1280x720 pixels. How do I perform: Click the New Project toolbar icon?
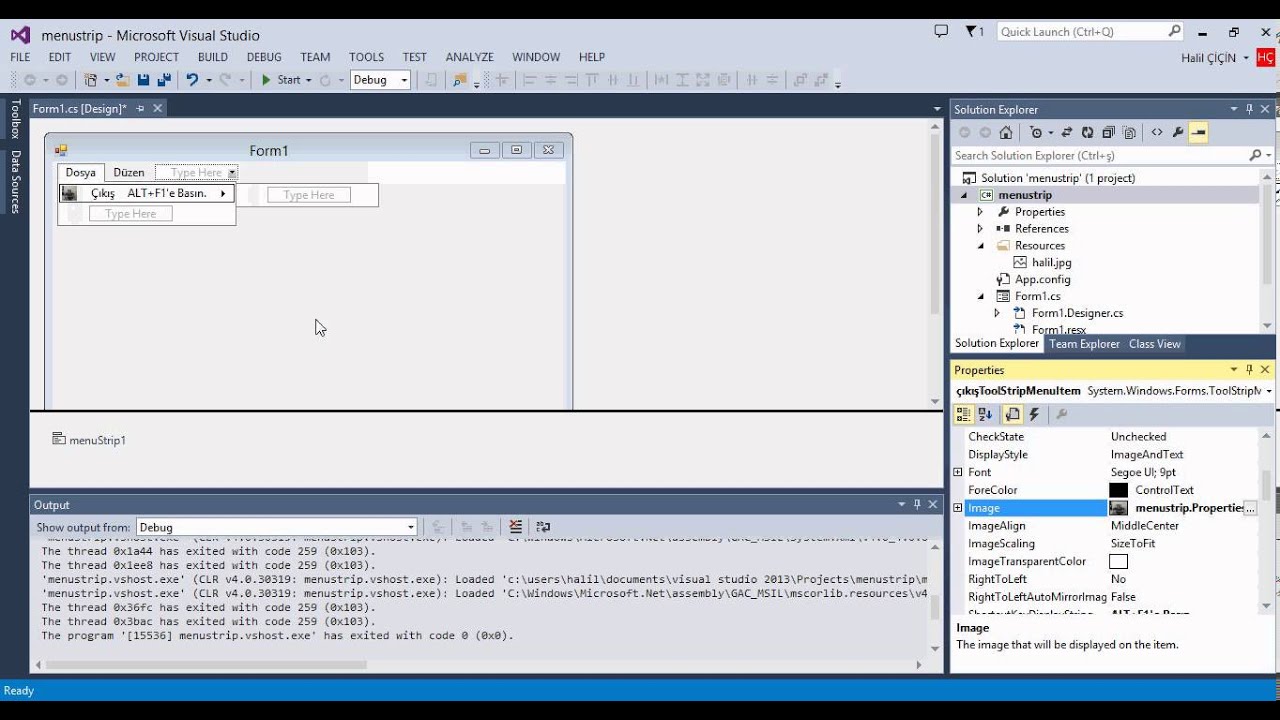click(x=91, y=80)
